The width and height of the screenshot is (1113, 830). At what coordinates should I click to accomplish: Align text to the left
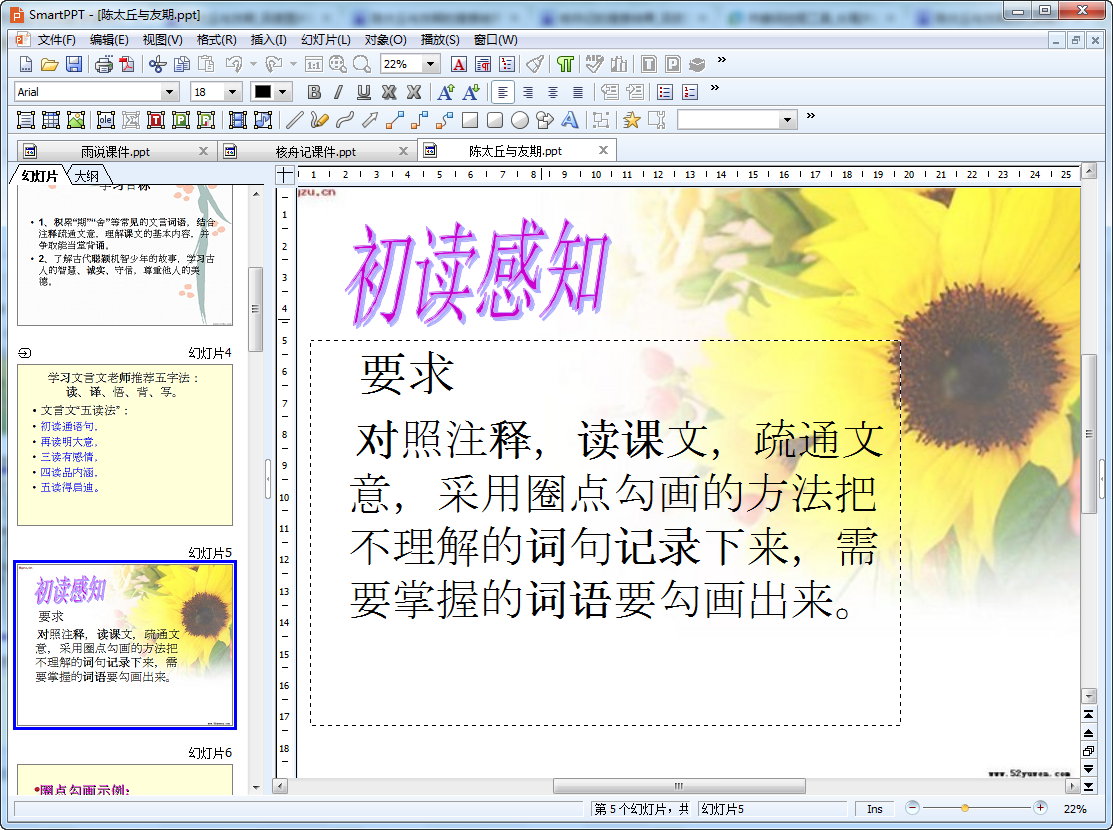pyautogui.click(x=503, y=92)
